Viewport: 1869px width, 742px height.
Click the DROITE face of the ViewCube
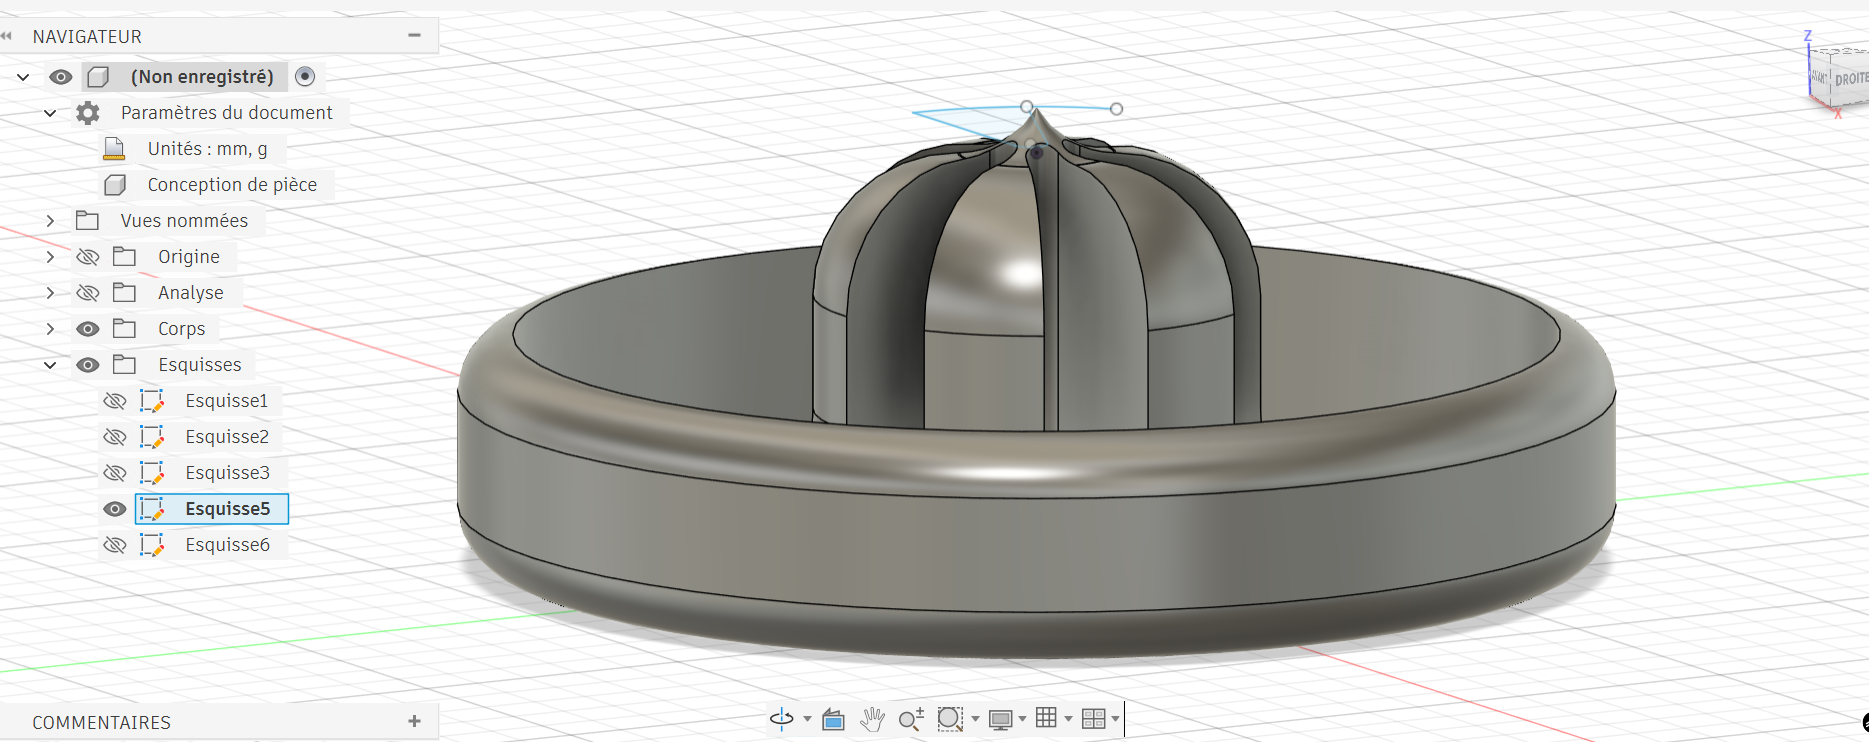[1850, 79]
